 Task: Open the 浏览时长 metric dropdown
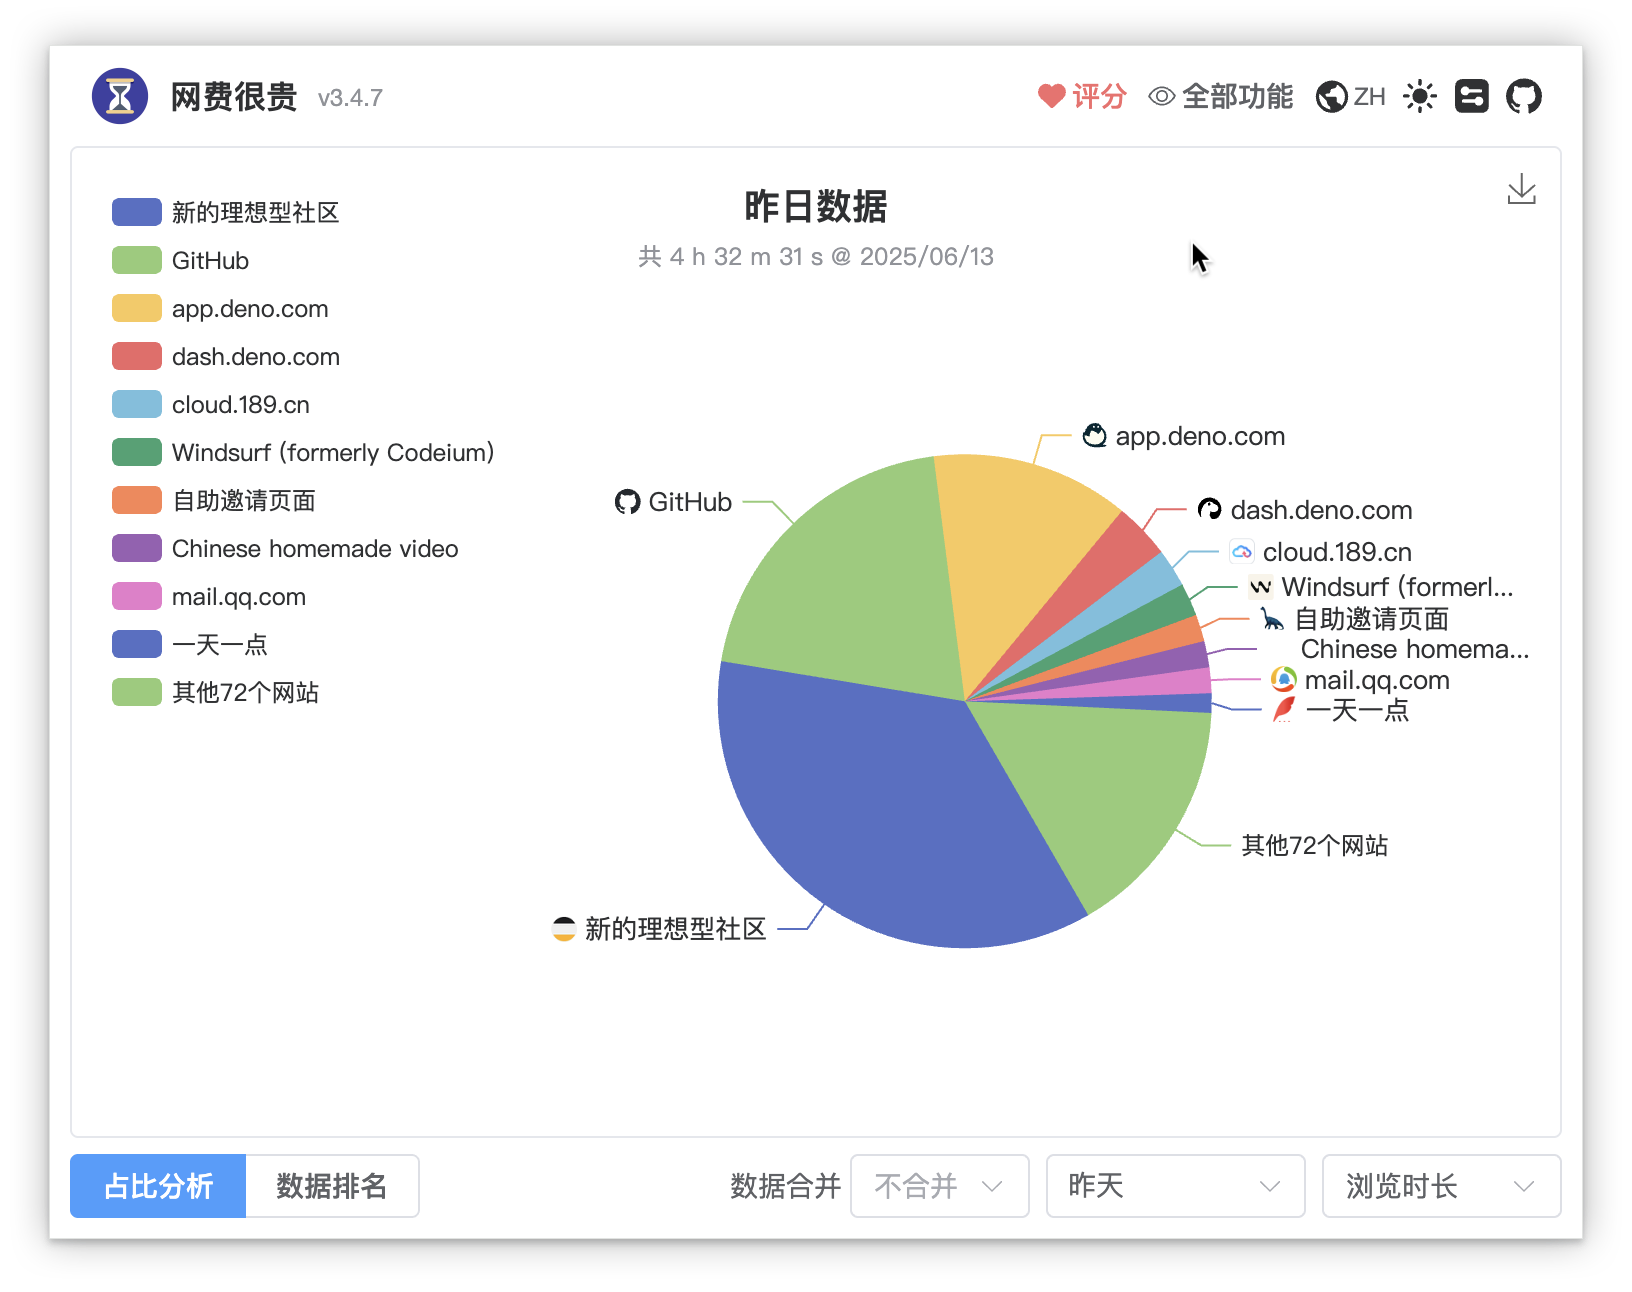[1441, 1186]
